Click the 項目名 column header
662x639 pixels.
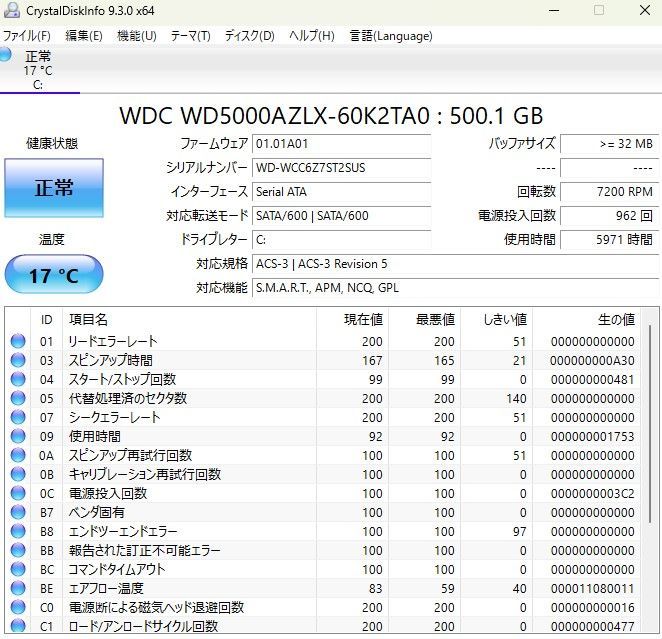click(189, 320)
